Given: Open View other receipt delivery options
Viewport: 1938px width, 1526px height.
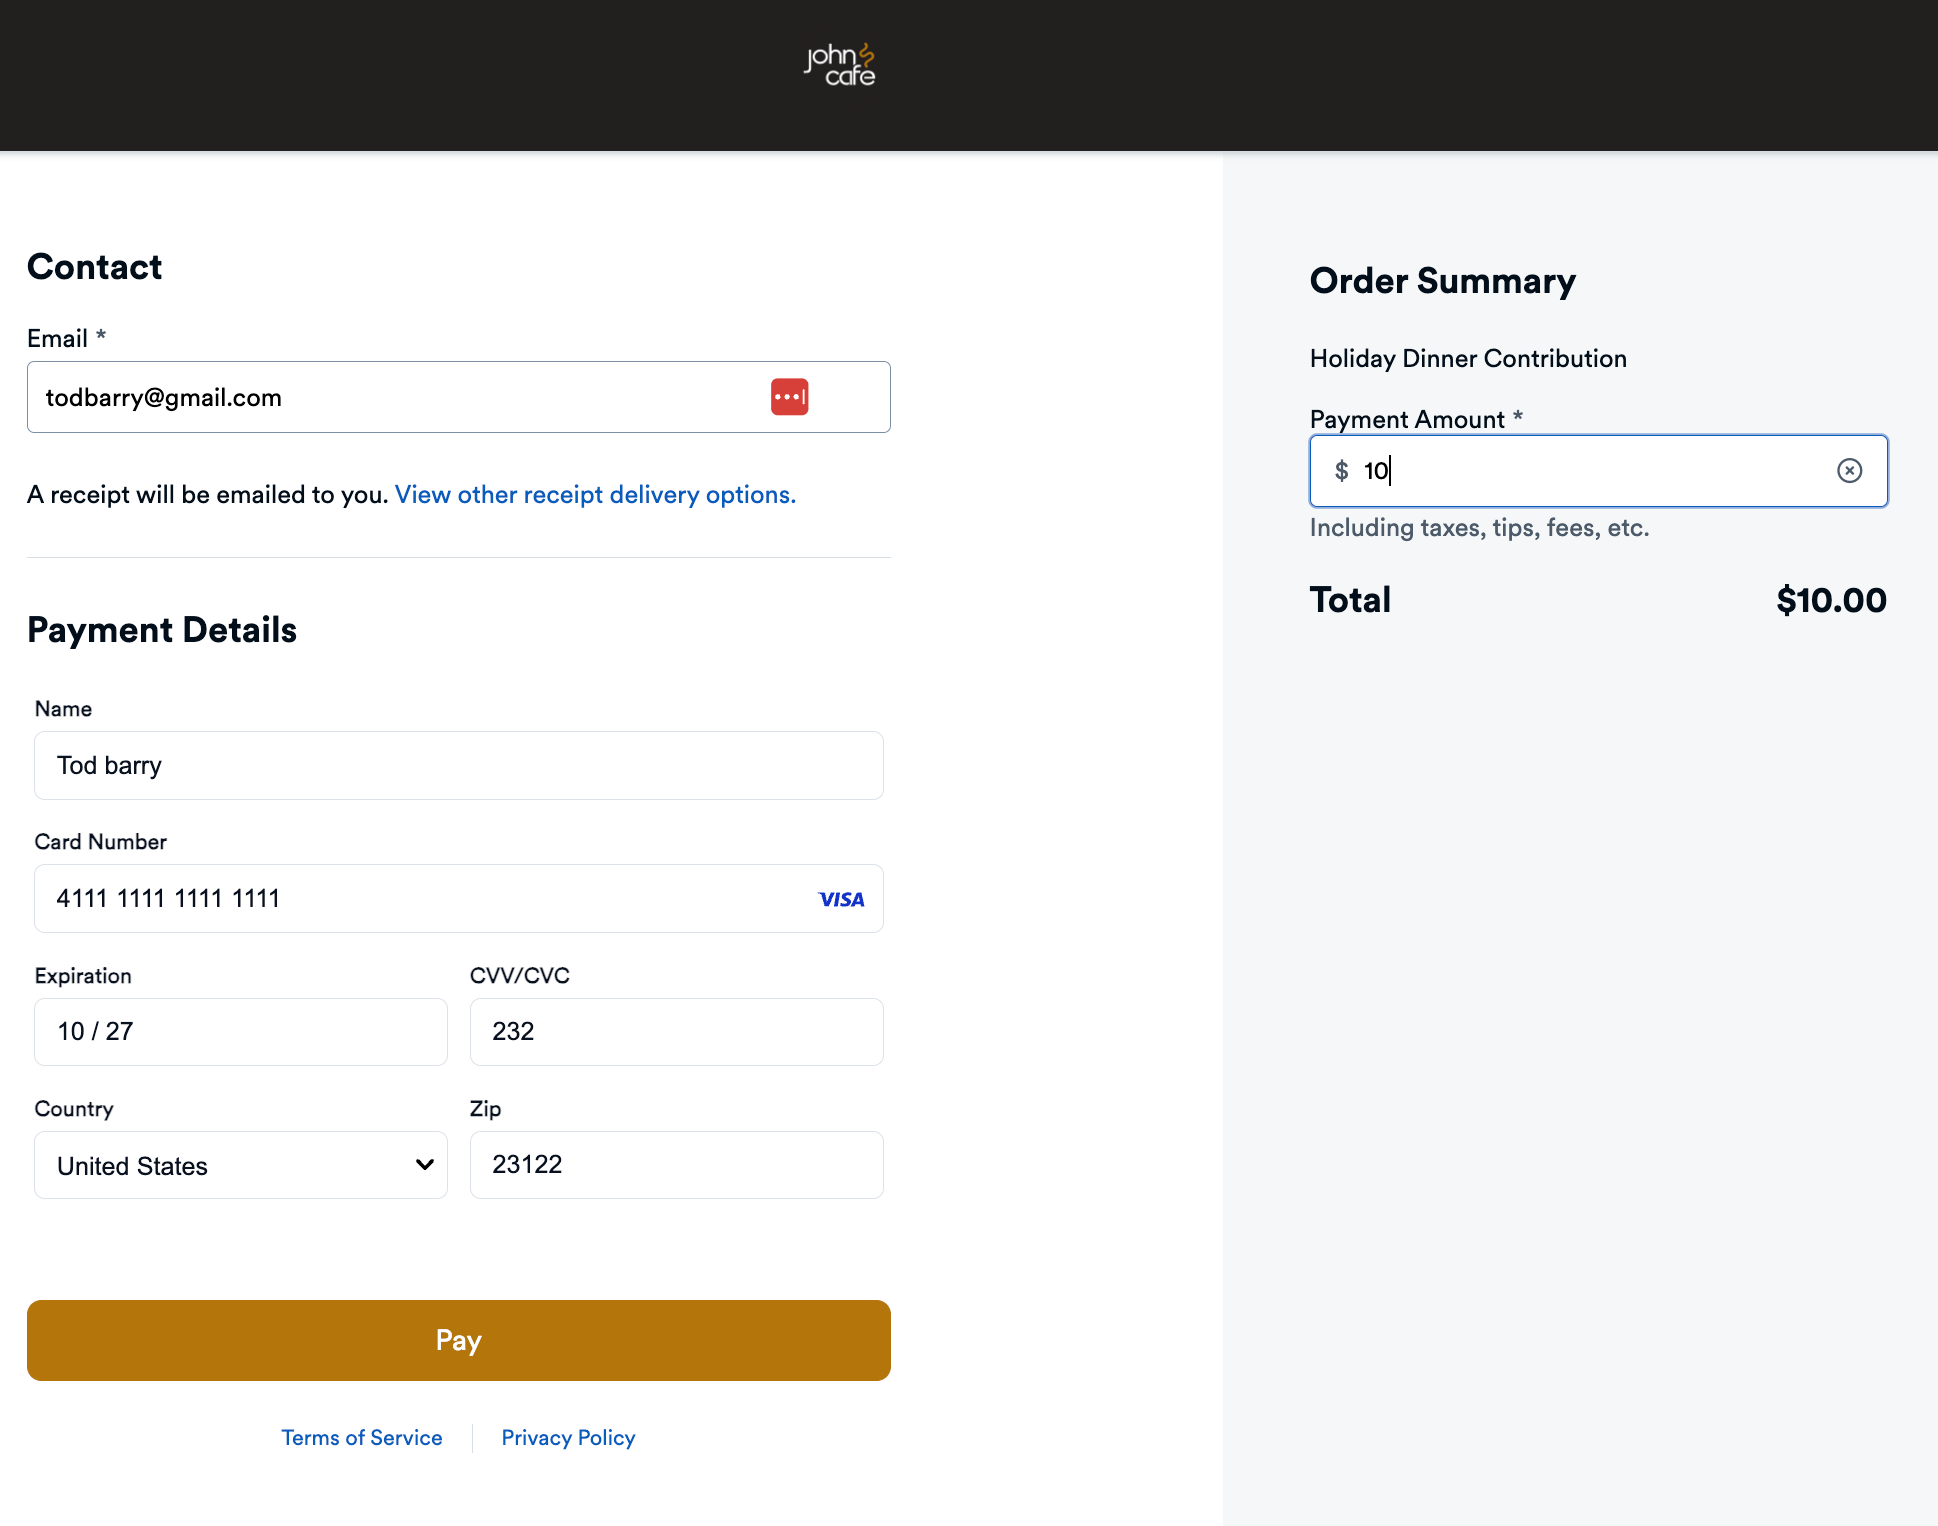Looking at the screenshot, I should (x=594, y=494).
